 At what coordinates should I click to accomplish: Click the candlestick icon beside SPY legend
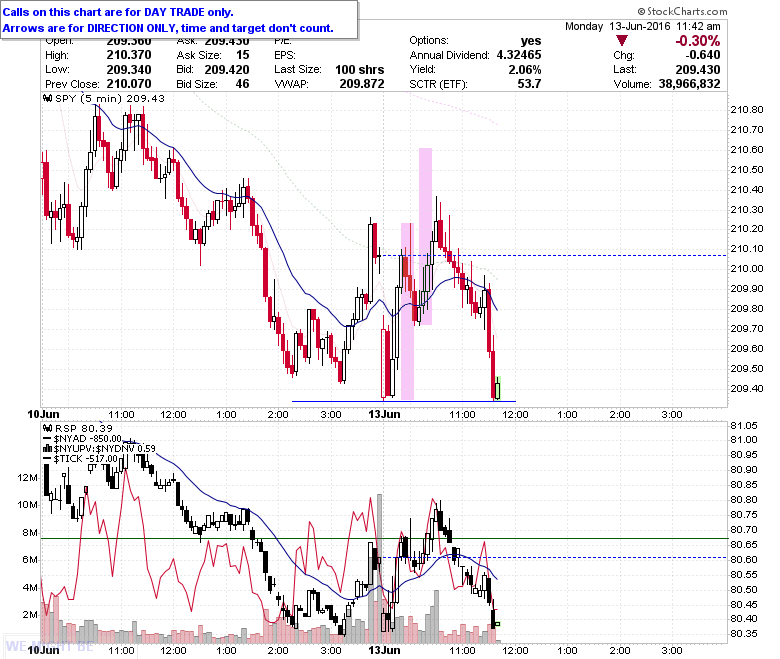click(x=48, y=98)
